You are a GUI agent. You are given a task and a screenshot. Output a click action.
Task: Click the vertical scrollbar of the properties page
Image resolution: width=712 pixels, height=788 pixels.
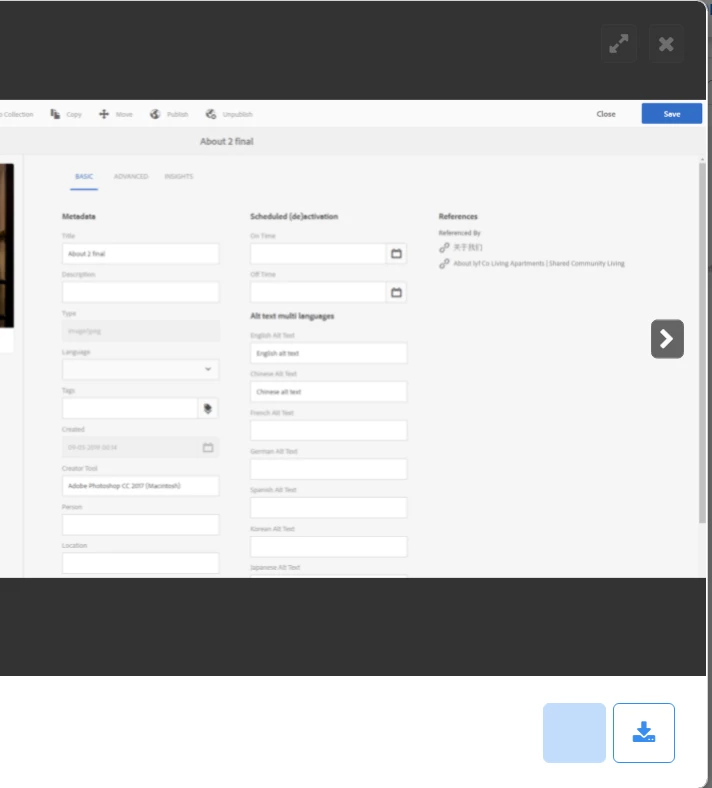click(702, 343)
